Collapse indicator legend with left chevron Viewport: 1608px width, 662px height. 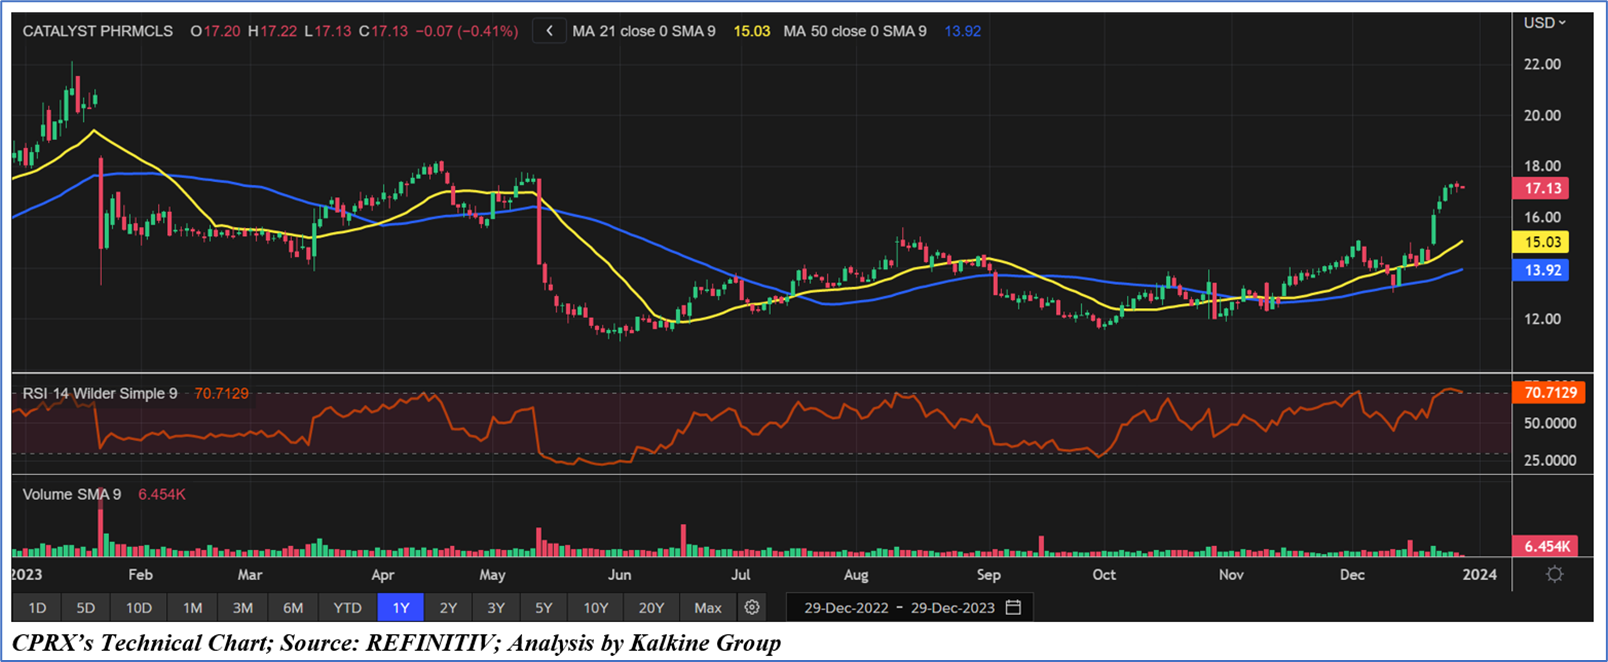click(x=549, y=31)
